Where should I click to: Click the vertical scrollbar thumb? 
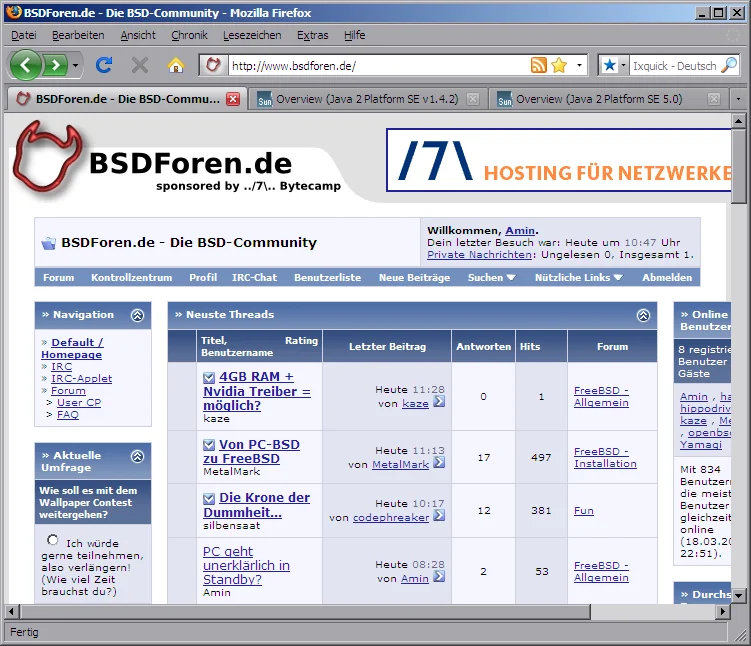click(738, 165)
